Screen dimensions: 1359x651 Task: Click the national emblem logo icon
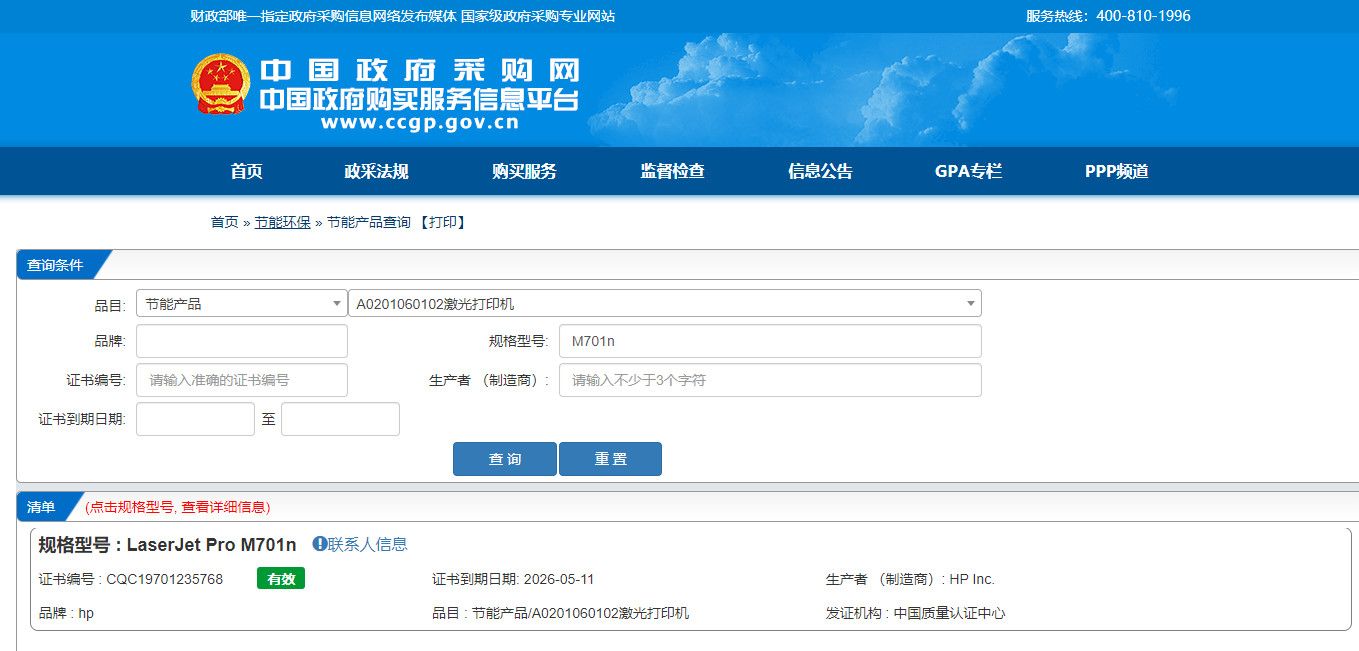(x=221, y=84)
